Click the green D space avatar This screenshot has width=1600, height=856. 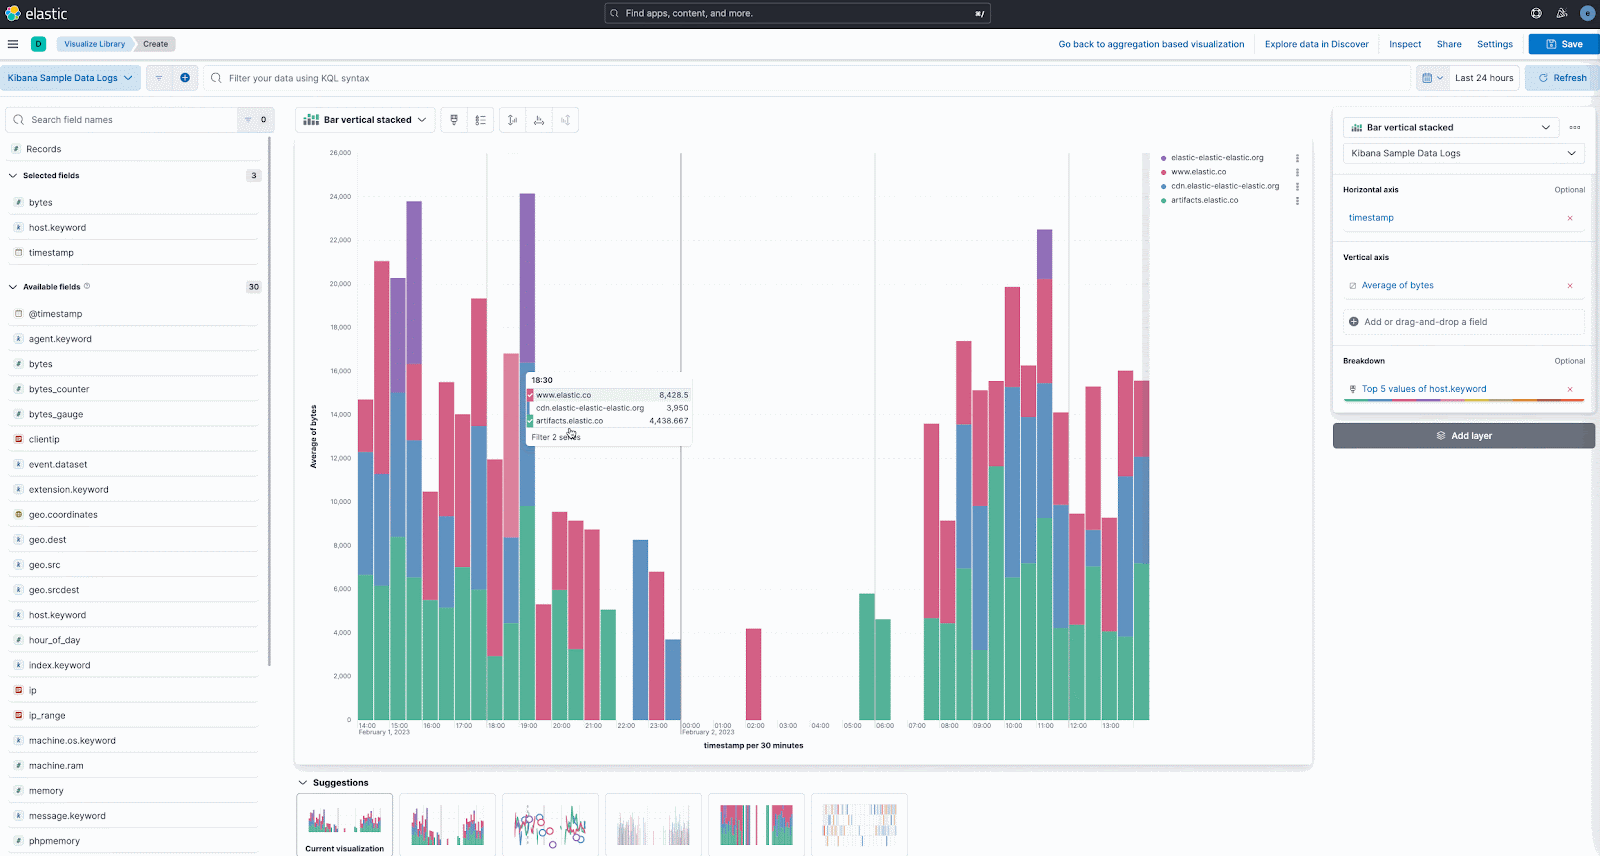coord(38,44)
